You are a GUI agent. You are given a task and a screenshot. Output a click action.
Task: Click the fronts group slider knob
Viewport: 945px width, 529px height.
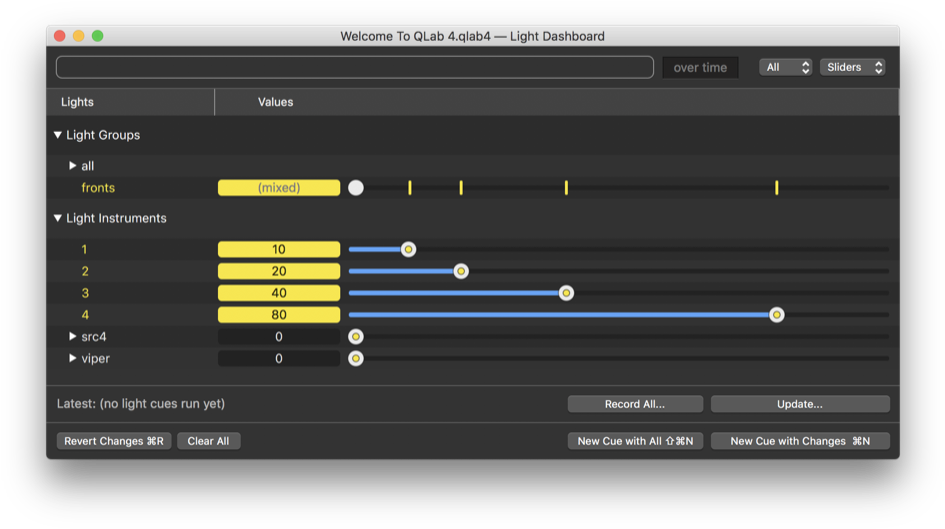click(x=356, y=188)
